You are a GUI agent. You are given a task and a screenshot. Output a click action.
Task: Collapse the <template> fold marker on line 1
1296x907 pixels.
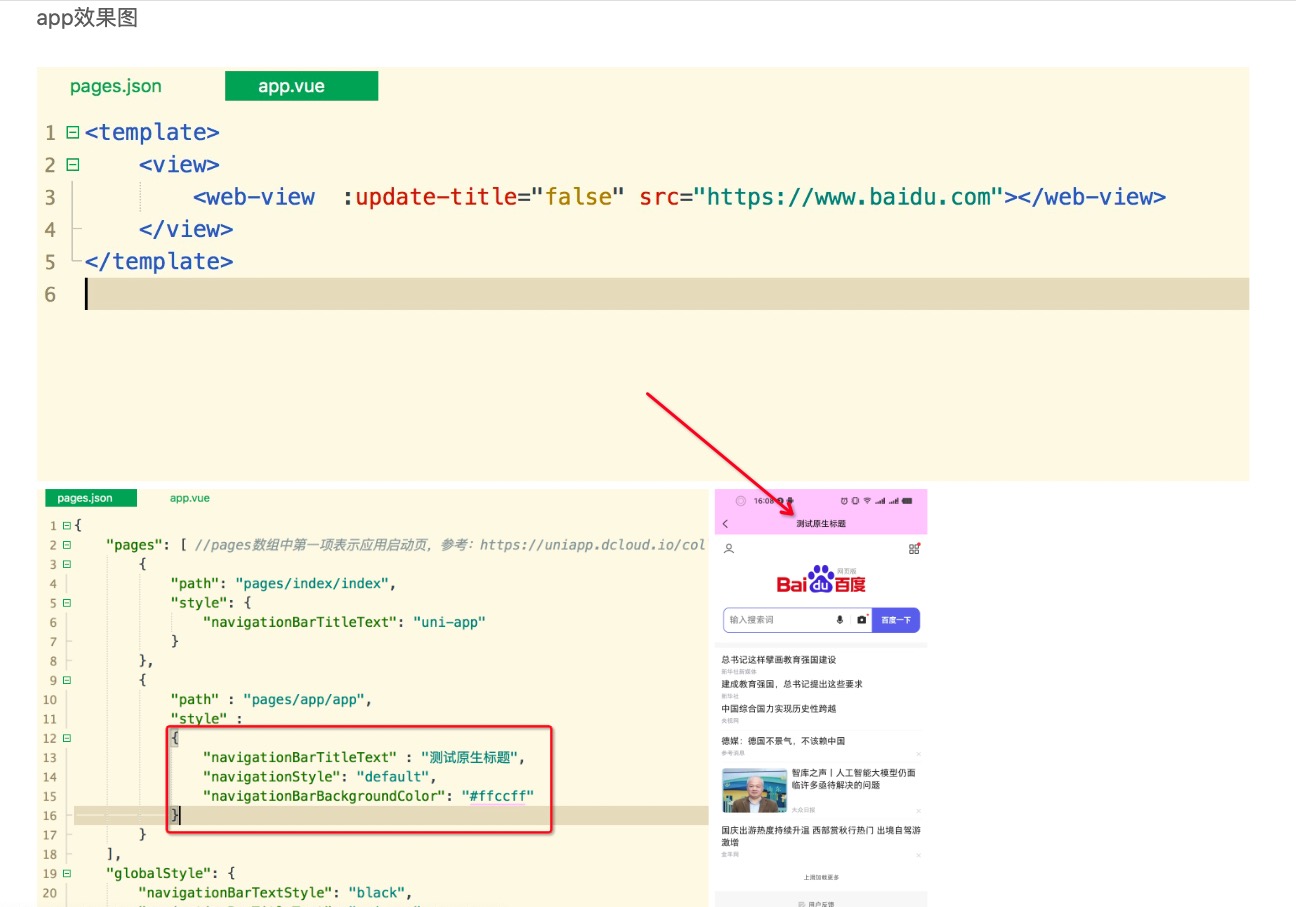point(72,132)
